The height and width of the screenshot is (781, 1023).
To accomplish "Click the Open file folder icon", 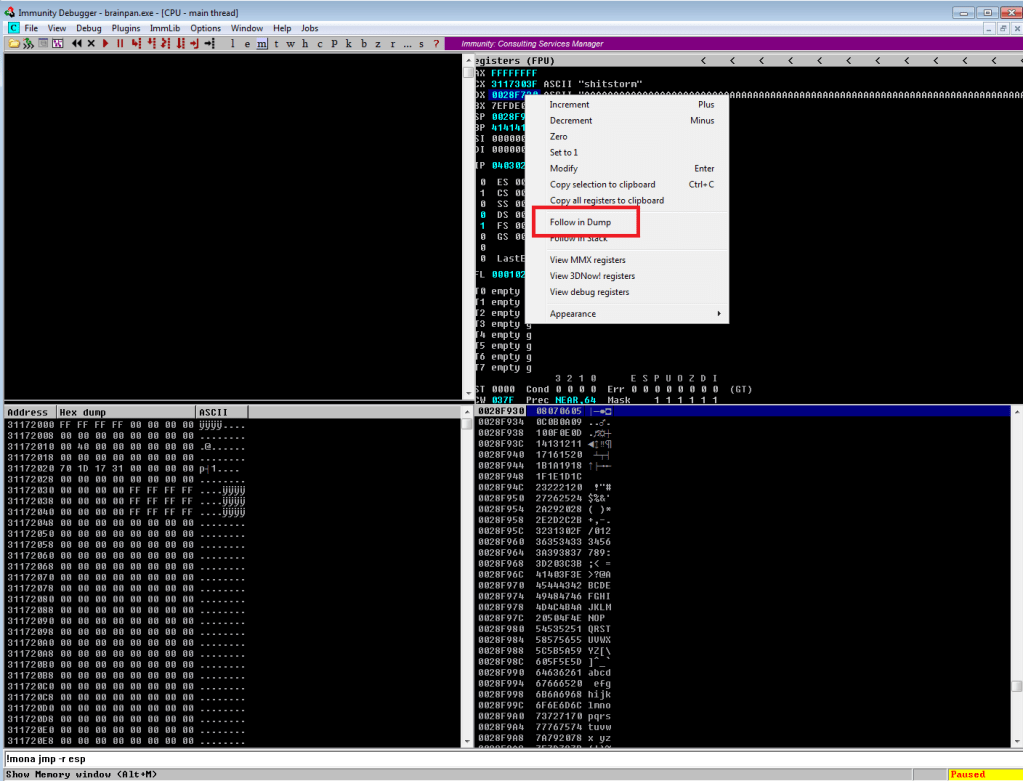I will [14, 44].
